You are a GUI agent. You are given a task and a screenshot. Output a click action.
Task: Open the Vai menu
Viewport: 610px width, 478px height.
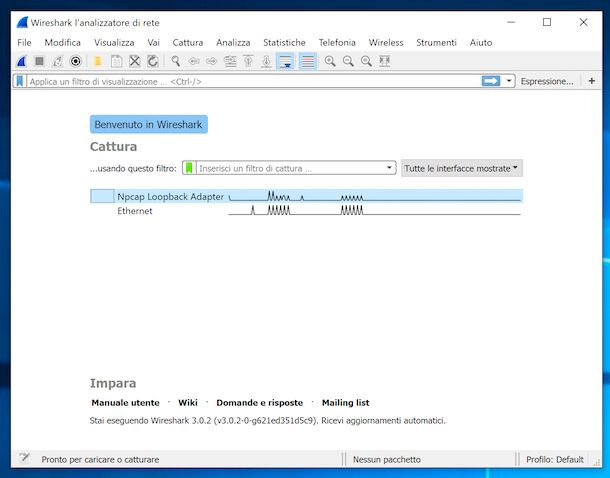(153, 42)
